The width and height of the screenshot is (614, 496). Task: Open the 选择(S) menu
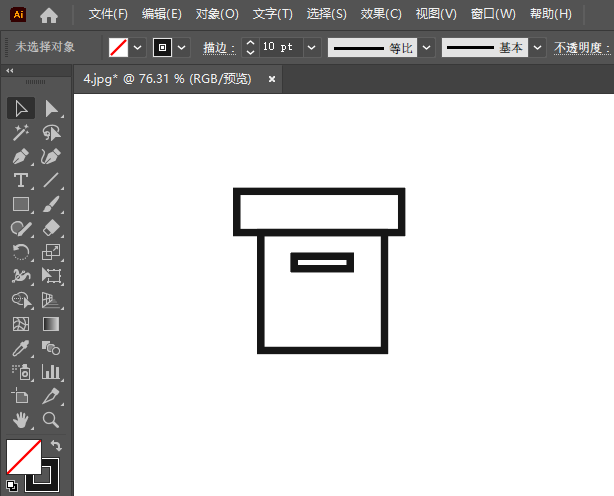click(327, 14)
